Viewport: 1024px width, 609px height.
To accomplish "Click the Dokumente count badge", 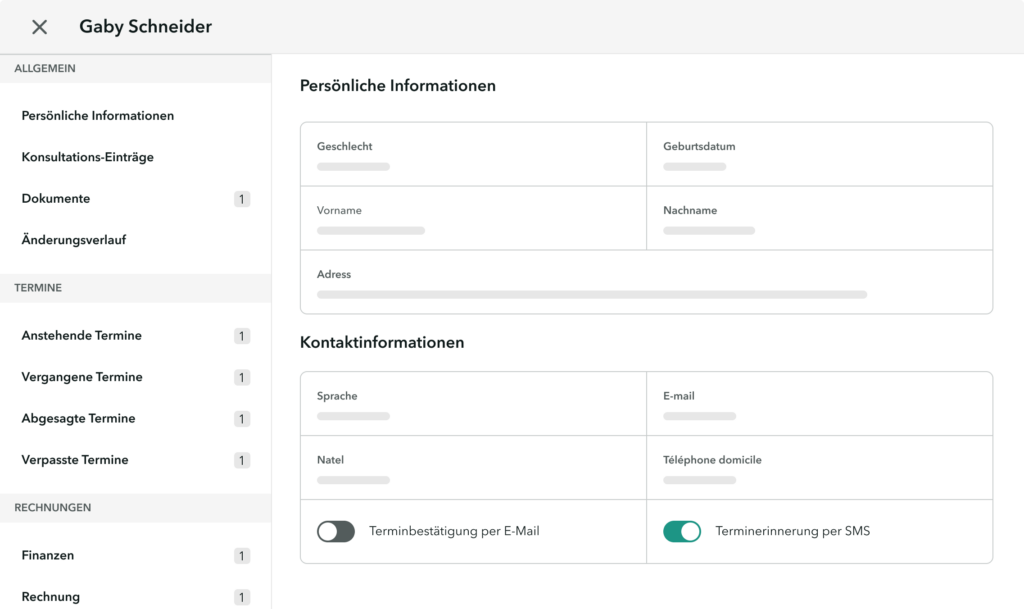I will pos(241,198).
